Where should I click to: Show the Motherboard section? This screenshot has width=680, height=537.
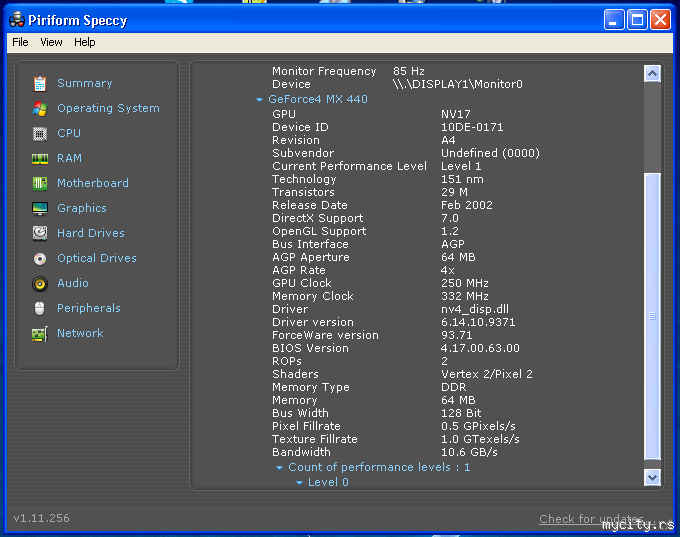tap(93, 183)
